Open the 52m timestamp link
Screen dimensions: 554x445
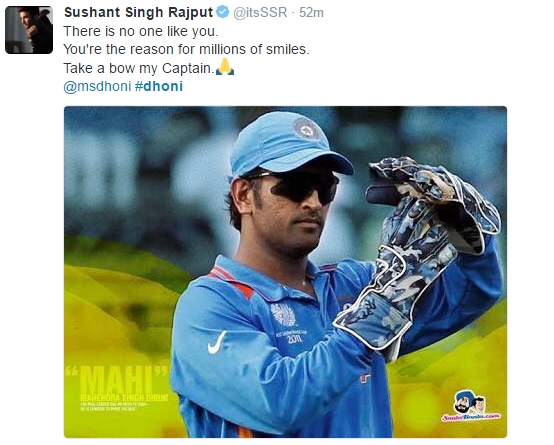pyautogui.click(x=311, y=13)
